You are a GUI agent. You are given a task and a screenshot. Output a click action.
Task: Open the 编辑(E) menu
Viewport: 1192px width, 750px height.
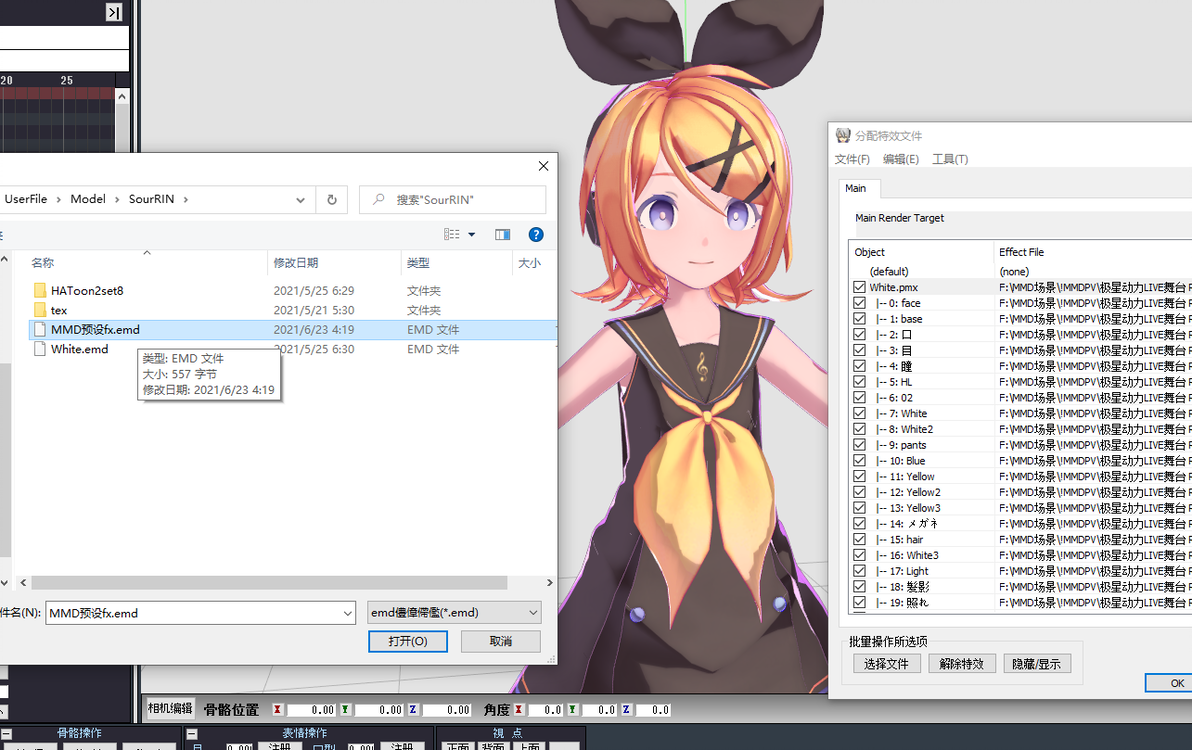(x=901, y=160)
